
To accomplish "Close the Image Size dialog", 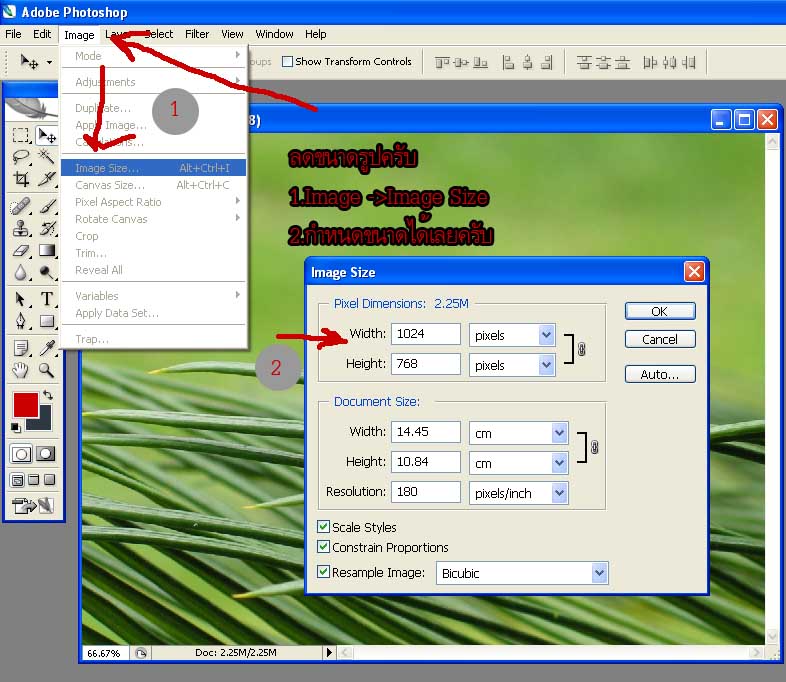I will click(x=694, y=272).
